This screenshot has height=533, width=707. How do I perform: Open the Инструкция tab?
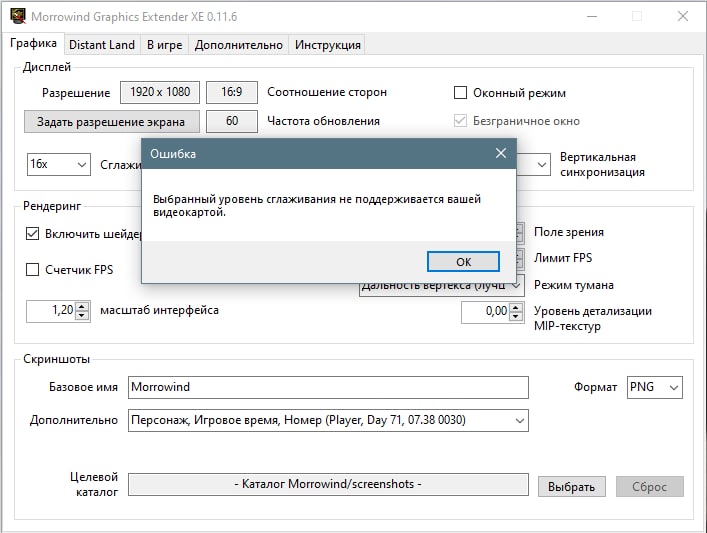tap(327, 45)
